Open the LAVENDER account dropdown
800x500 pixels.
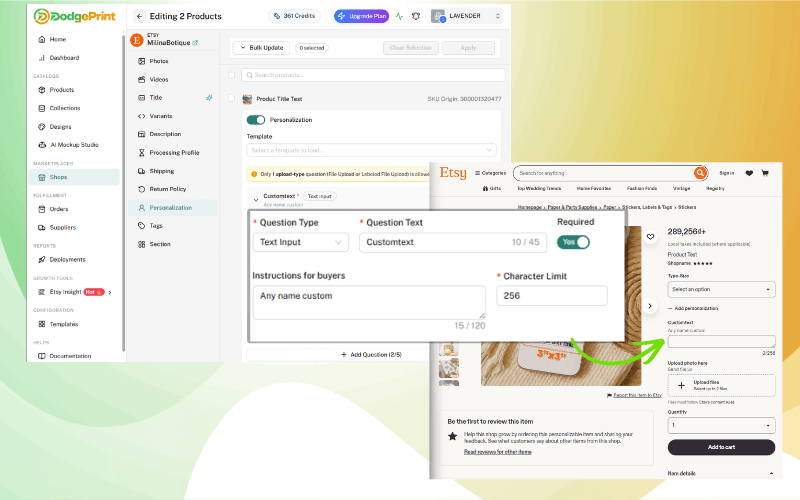tap(466, 16)
